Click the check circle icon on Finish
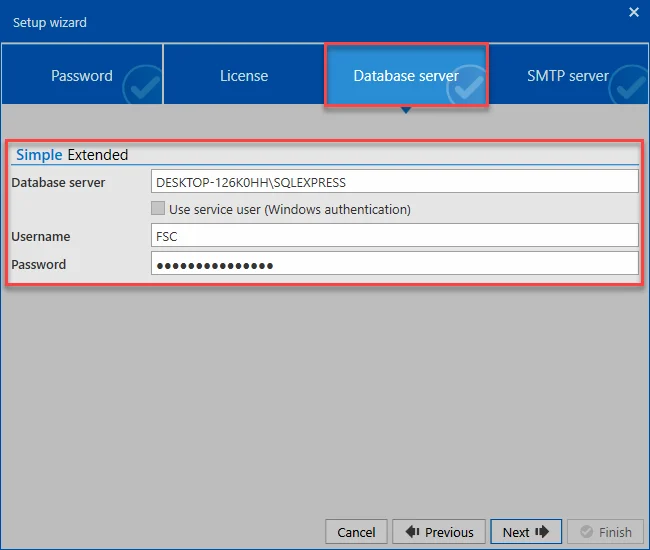Screen dimensions: 650x550 click(x=586, y=531)
